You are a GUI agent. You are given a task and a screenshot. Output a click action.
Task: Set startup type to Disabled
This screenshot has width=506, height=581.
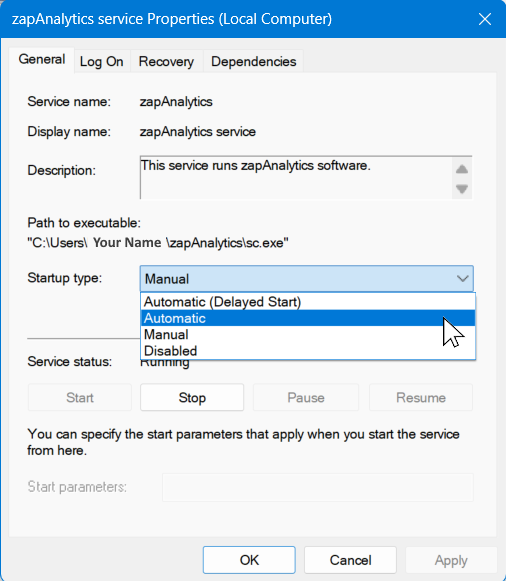[308, 351]
